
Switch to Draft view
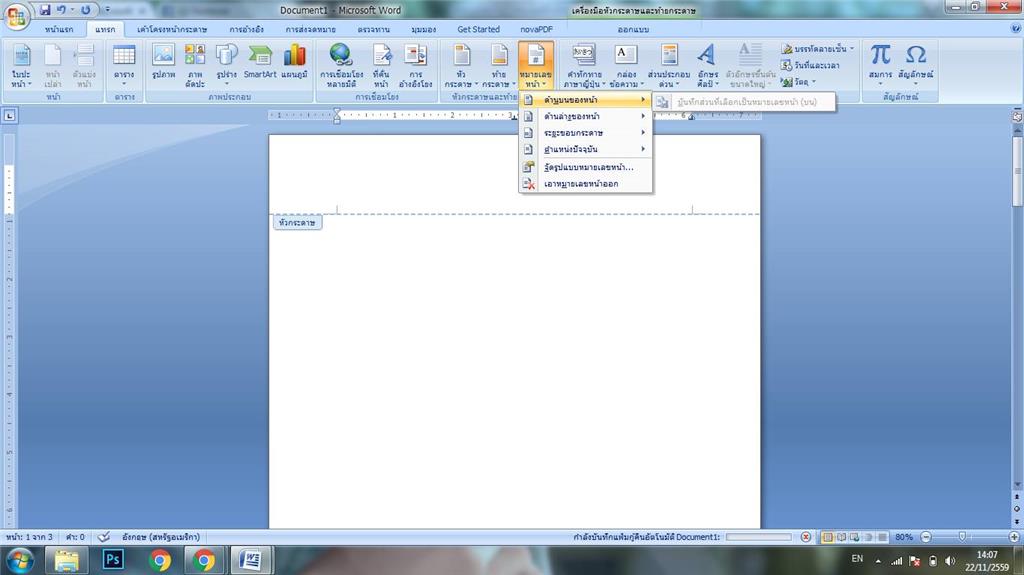click(x=882, y=537)
